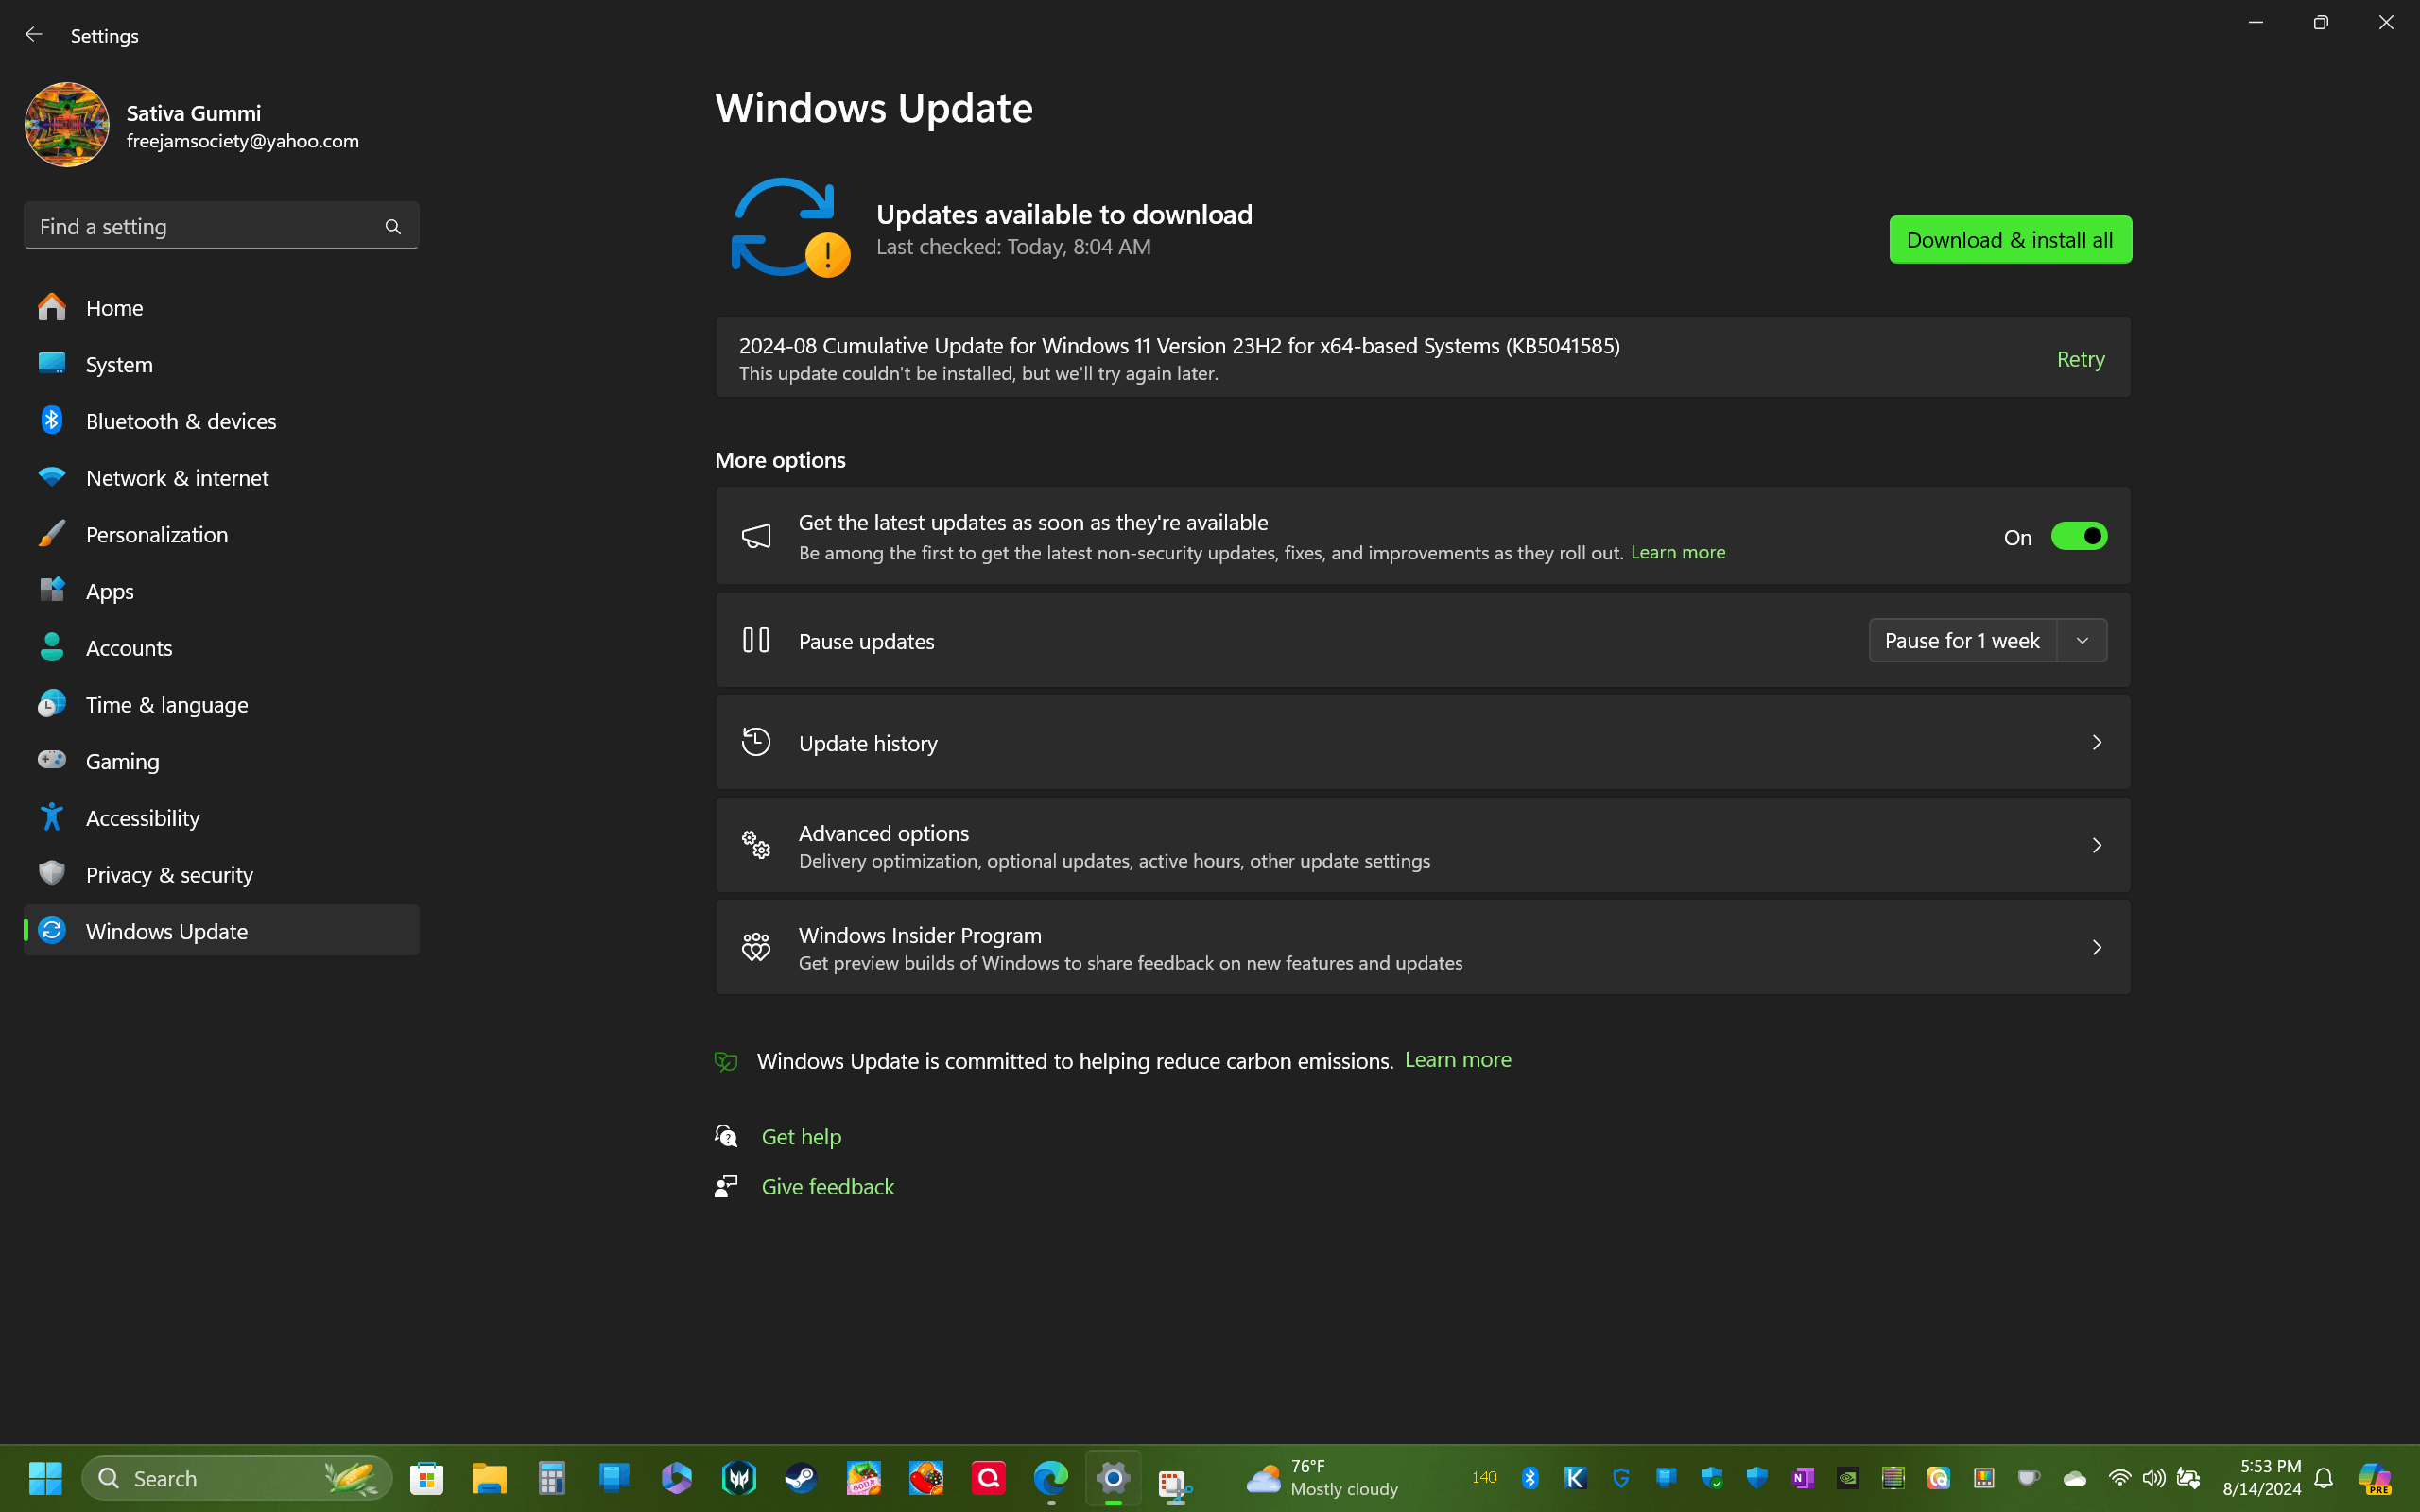Turn off get latest updates toggle
Viewport: 2420px width, 1512px height.
(2078, 537)
